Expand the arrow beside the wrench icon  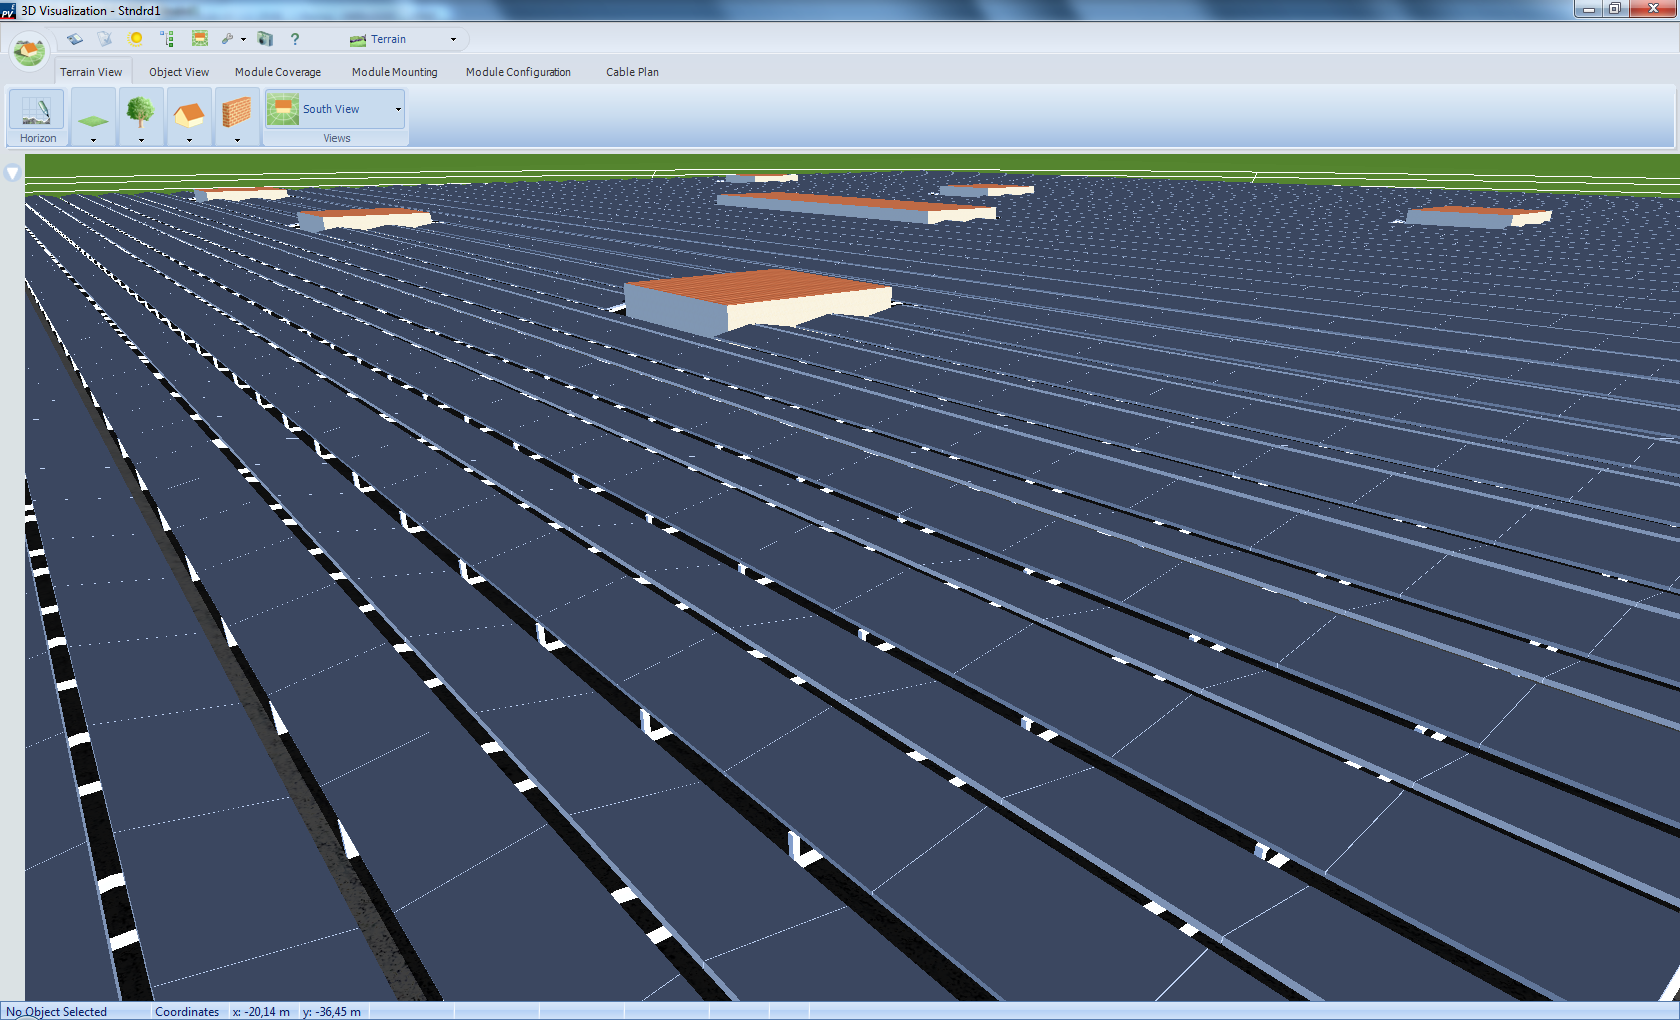[x=243, y=40]
